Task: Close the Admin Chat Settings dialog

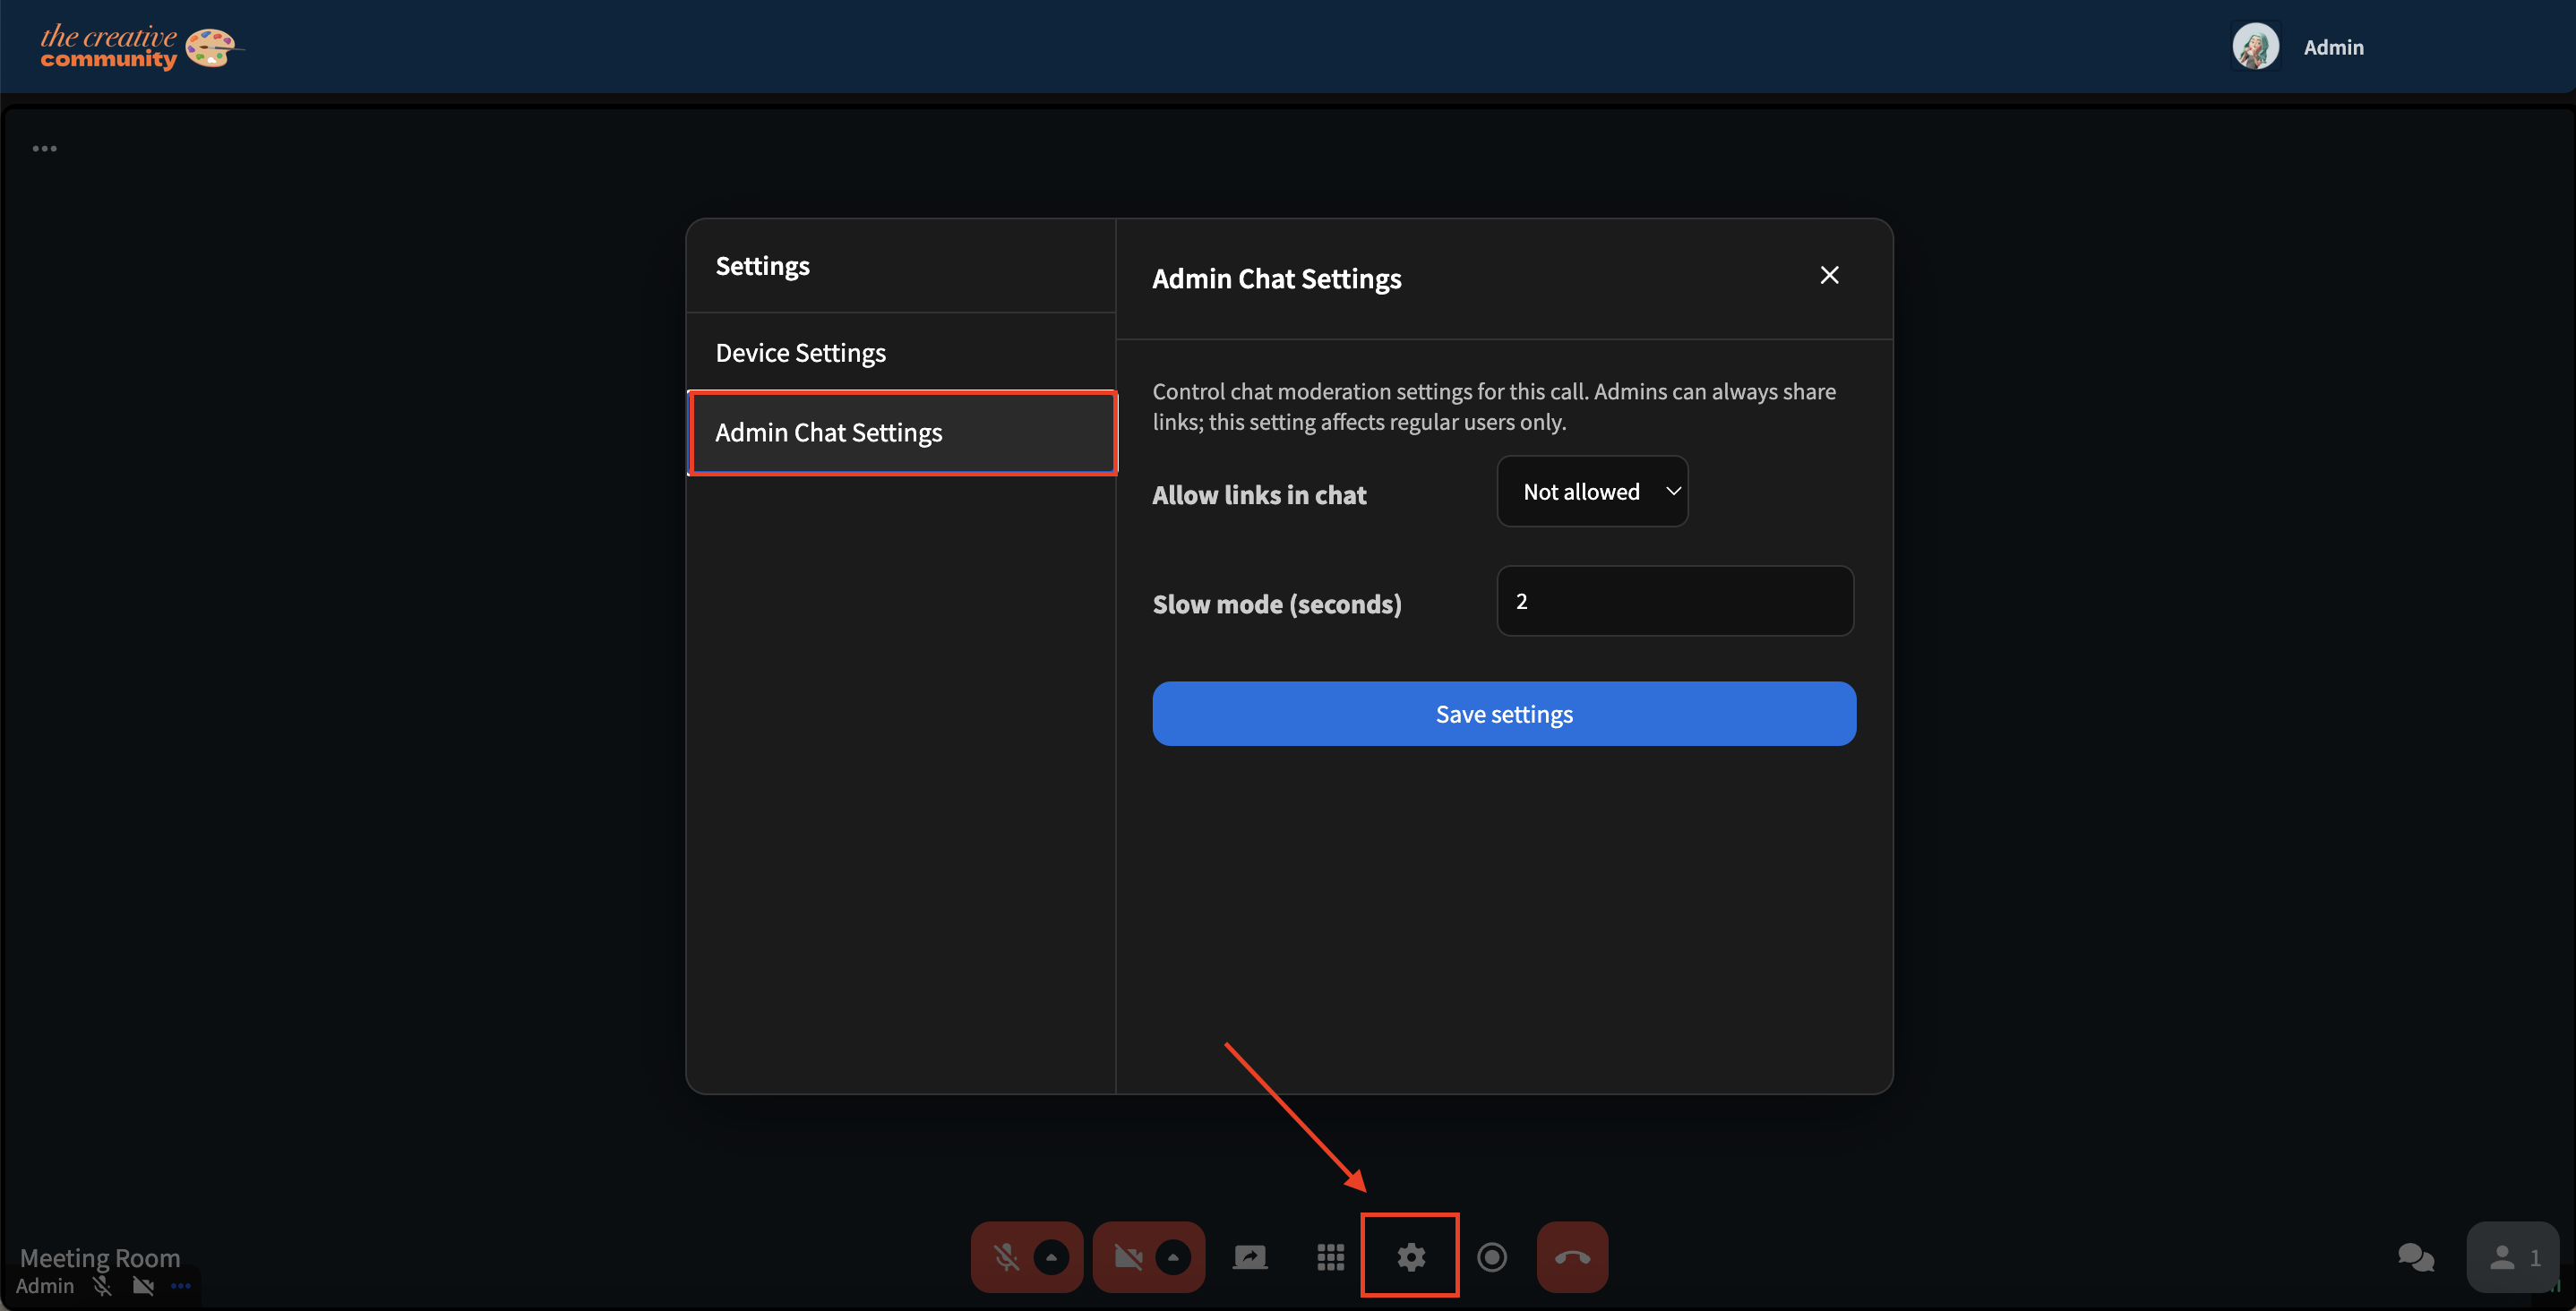Action: [1829, 275]
